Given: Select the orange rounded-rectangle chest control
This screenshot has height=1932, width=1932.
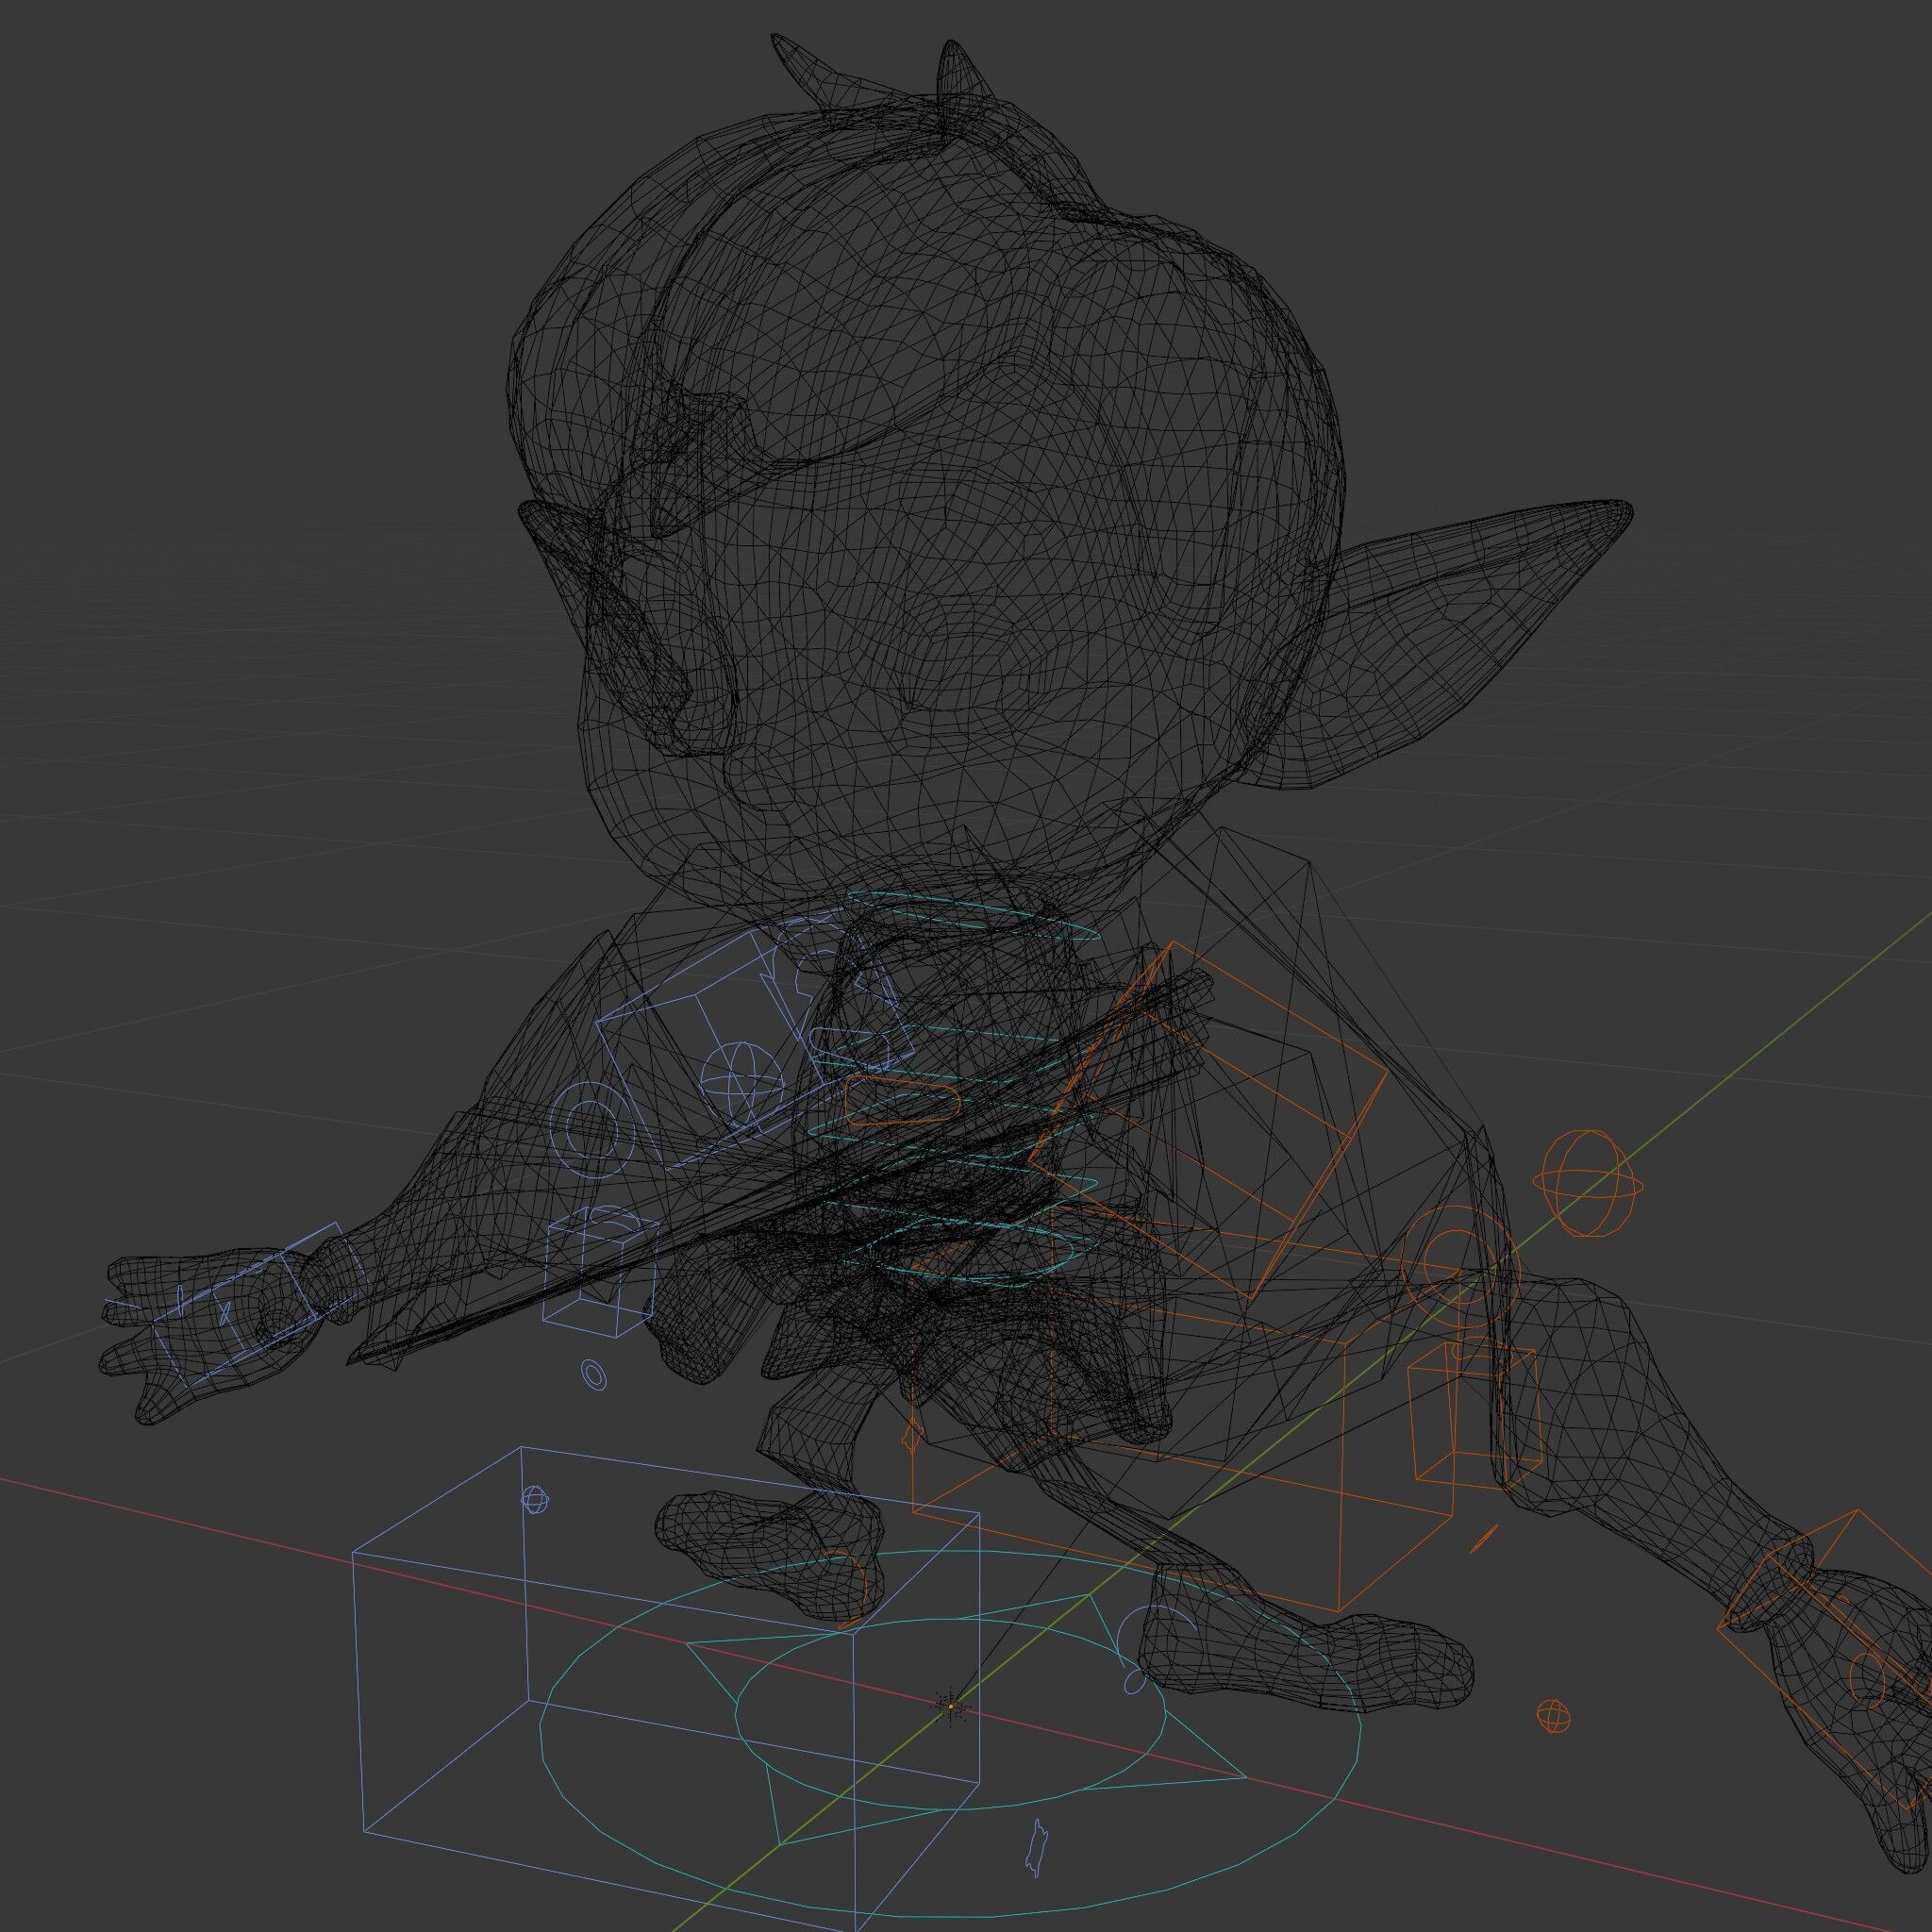Looking at the screenshot, I should tap(904, 1100).
